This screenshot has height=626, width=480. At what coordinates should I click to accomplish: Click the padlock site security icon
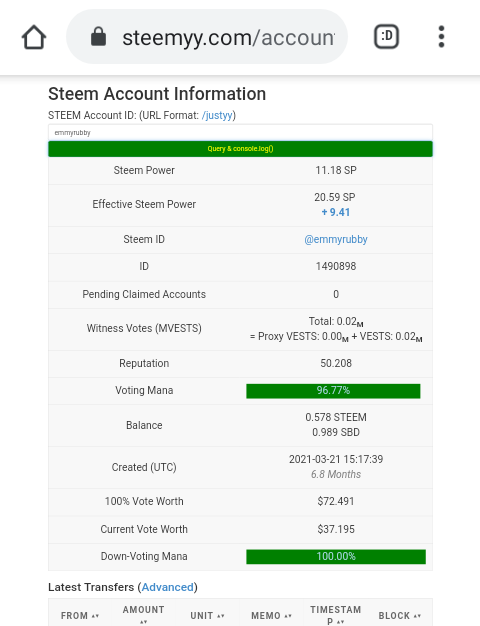point(98,37)
